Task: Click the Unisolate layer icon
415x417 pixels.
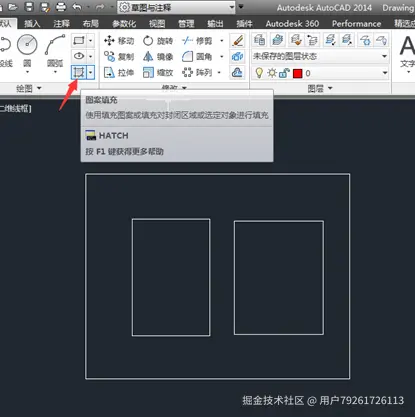Action: click(x=347, y=40)
